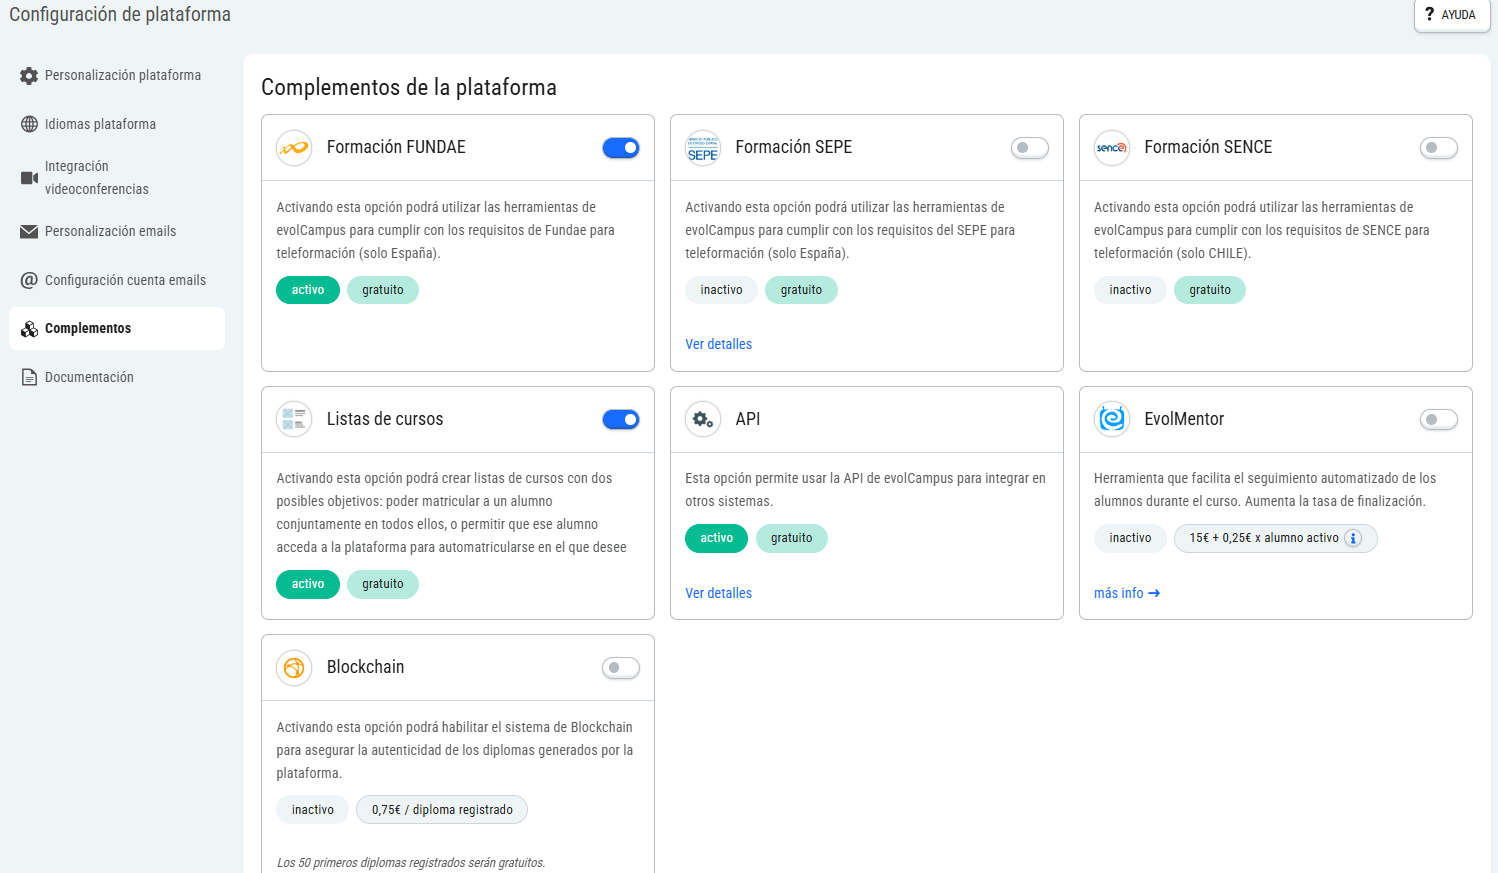Screen dimensions: 1498x873
Task: Follow the 'más info' link in EvolMentor
Action: 1127,593
